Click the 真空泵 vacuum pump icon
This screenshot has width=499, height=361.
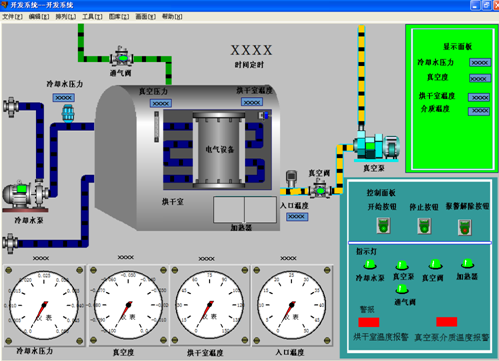coord(376,148)
